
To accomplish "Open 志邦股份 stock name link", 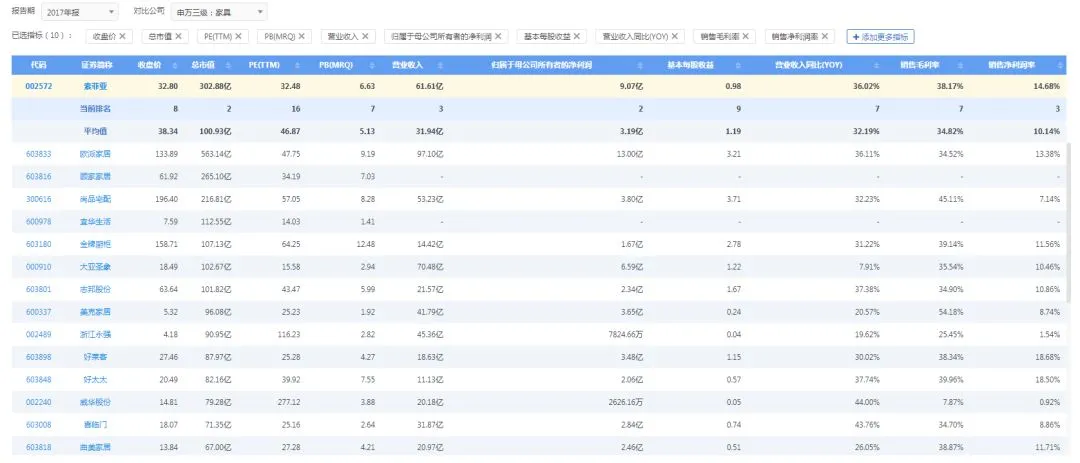I will tap(96, 289).
